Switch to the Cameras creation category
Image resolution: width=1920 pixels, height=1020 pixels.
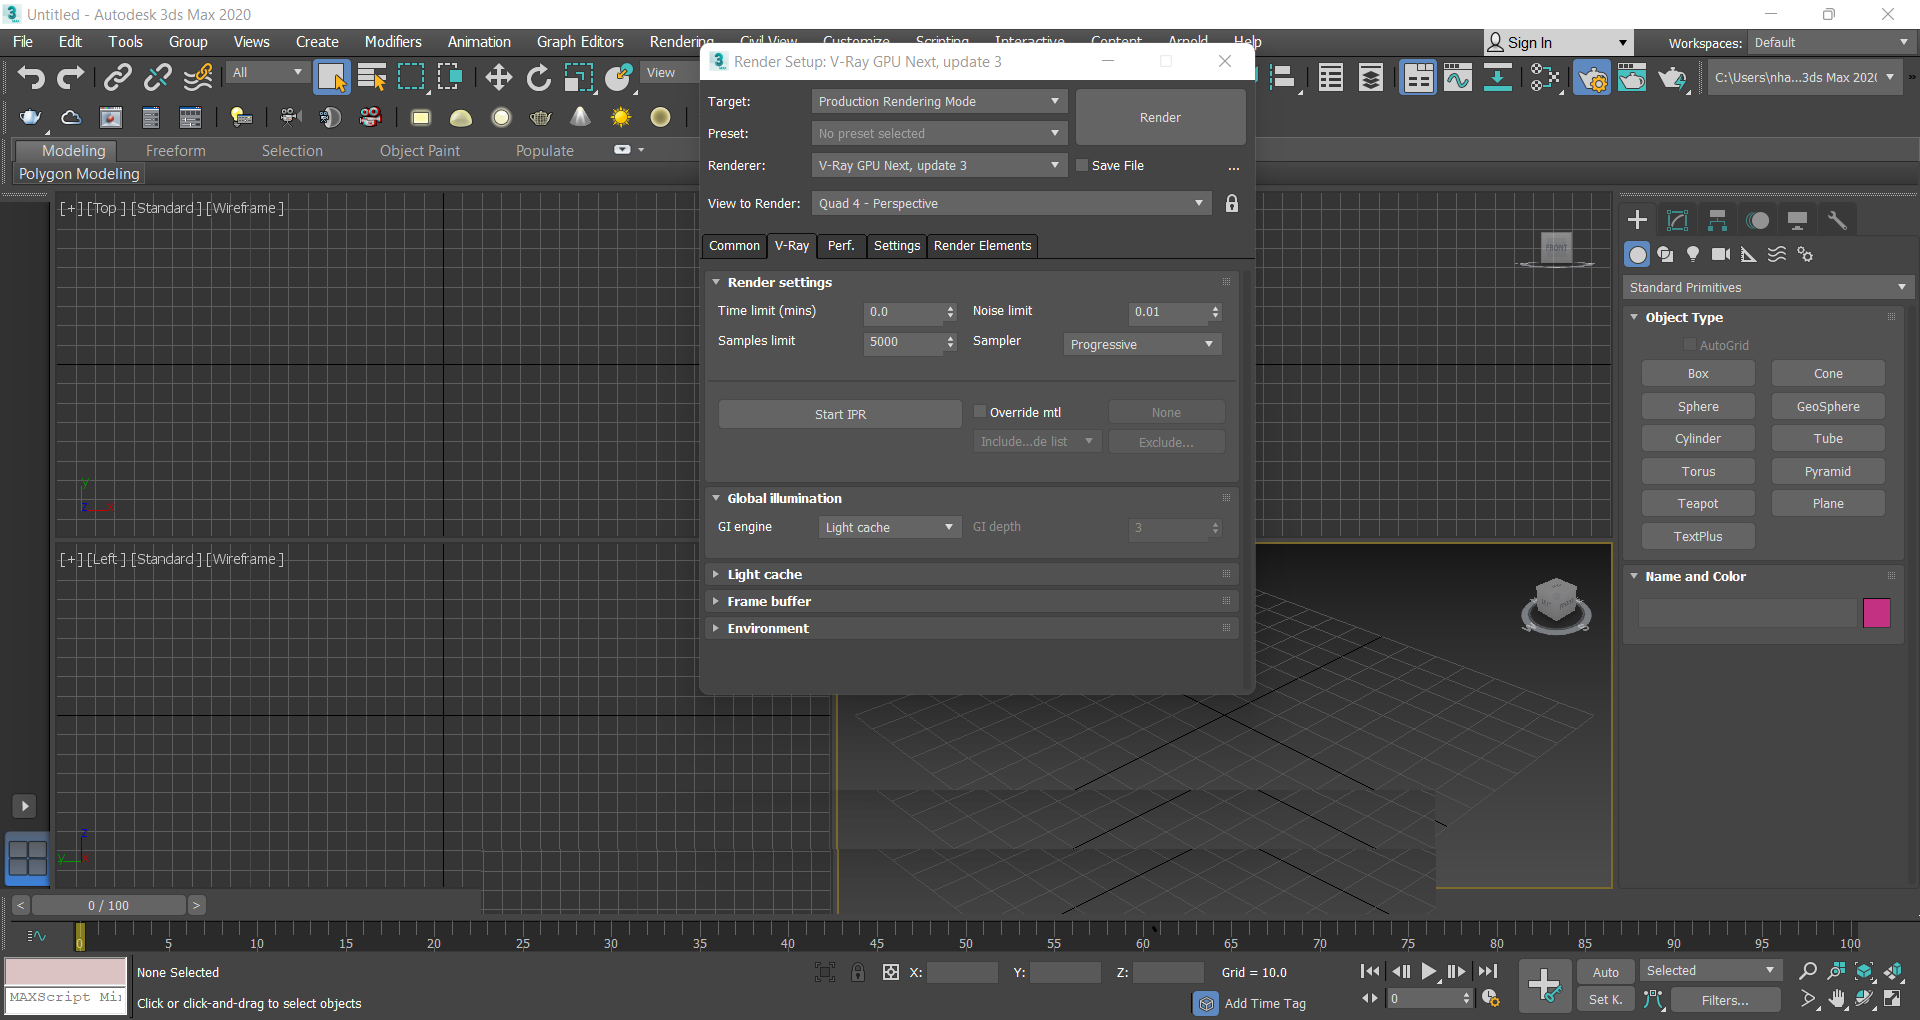[x=1721, y=254]
